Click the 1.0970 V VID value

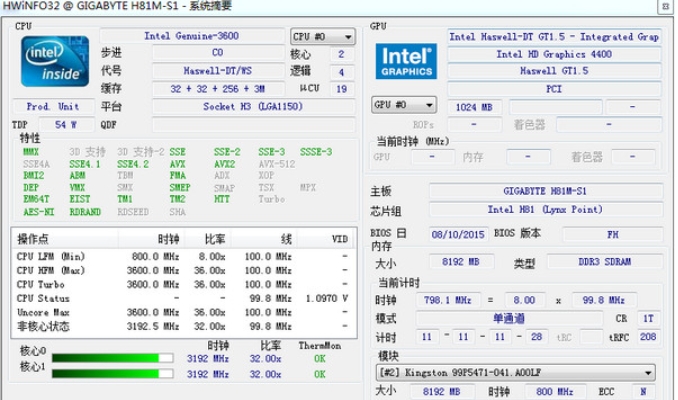pyautogui.click(x=327, y=298)
